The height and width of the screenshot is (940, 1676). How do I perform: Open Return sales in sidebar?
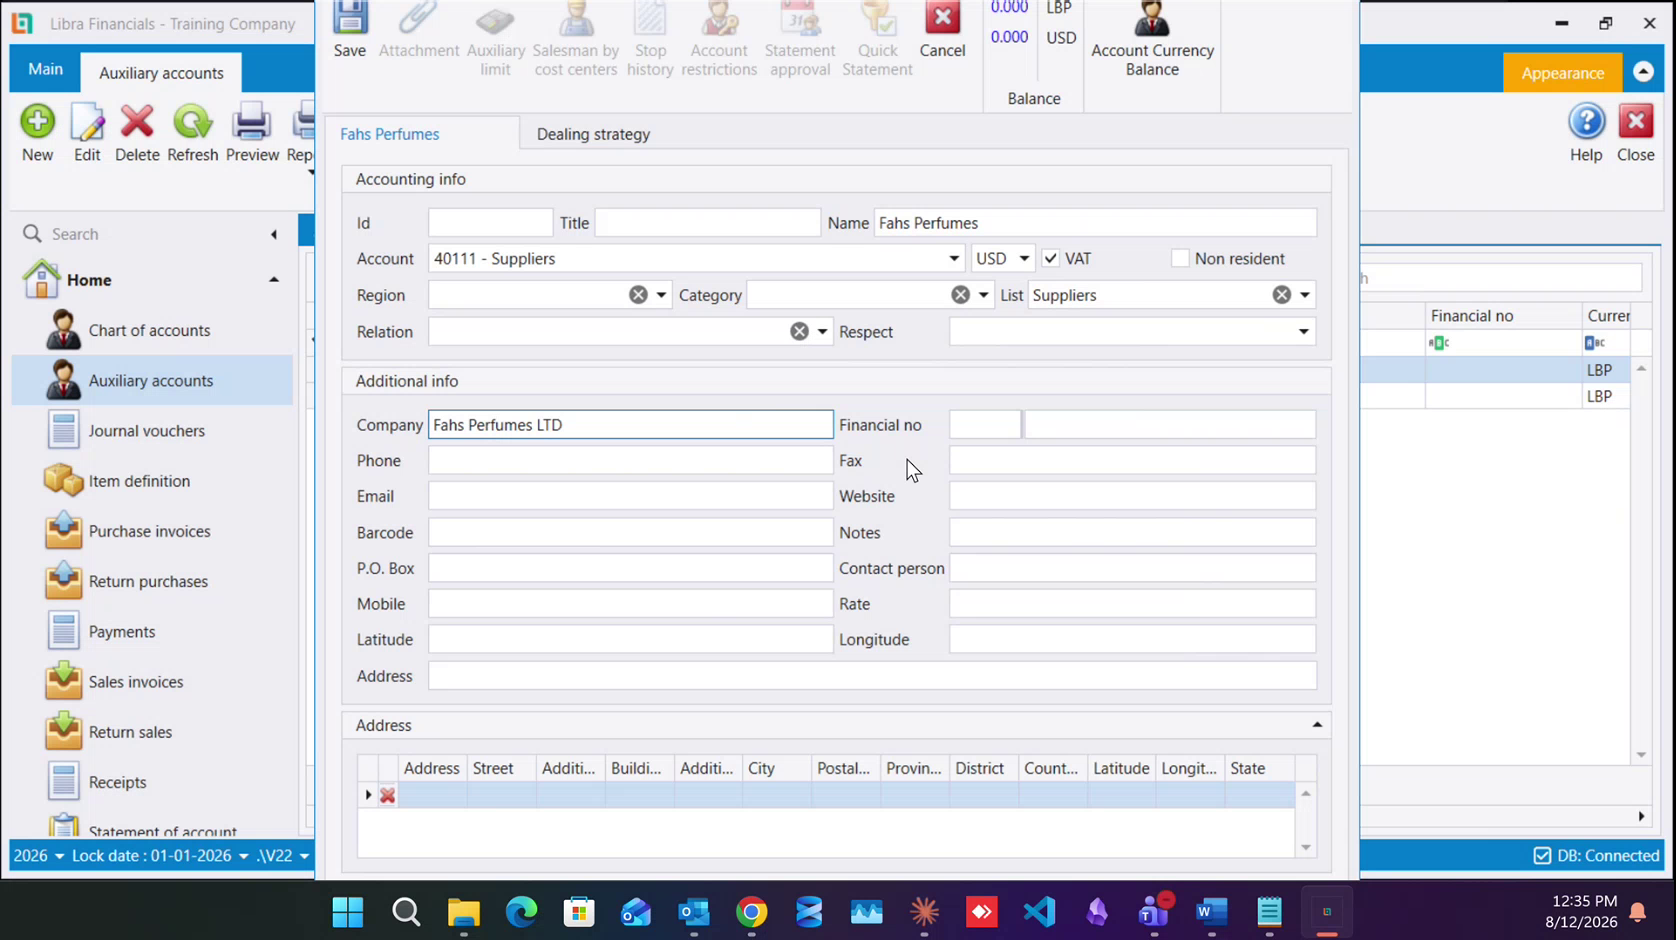point(130,732)
